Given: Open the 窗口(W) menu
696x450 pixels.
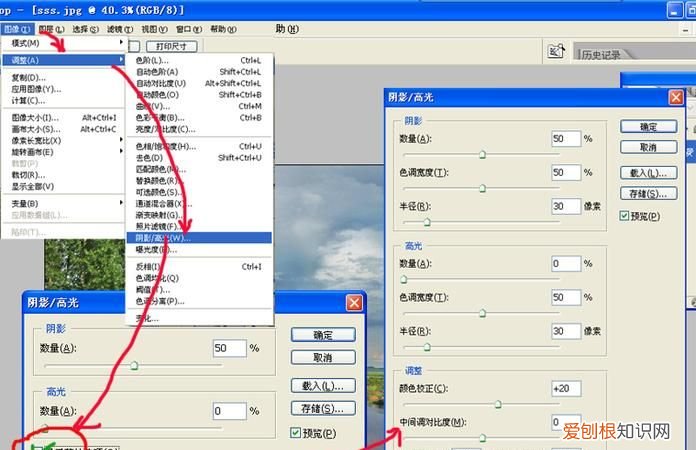Looking at the screenshot, I should (x=189, y=29).
